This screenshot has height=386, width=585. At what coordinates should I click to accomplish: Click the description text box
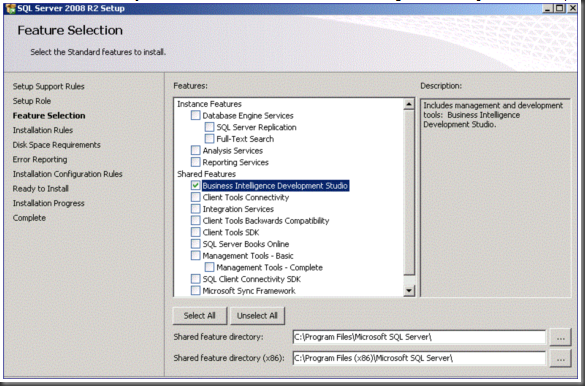(x=495, y=198)
